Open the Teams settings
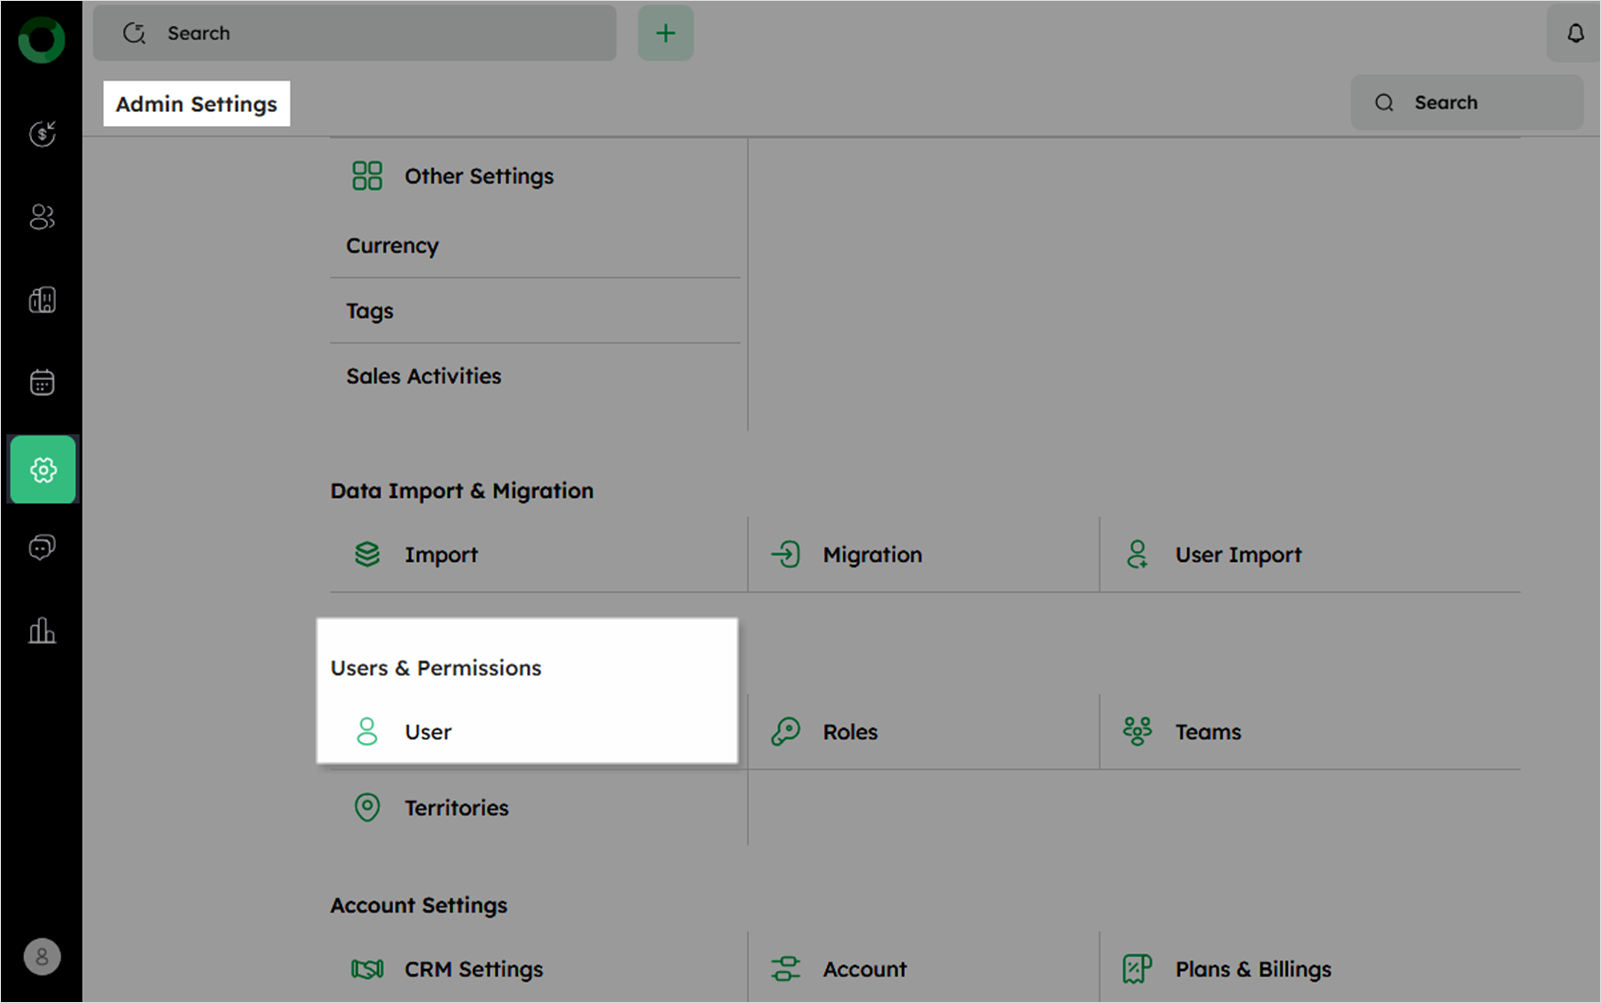 [1207, 732]
